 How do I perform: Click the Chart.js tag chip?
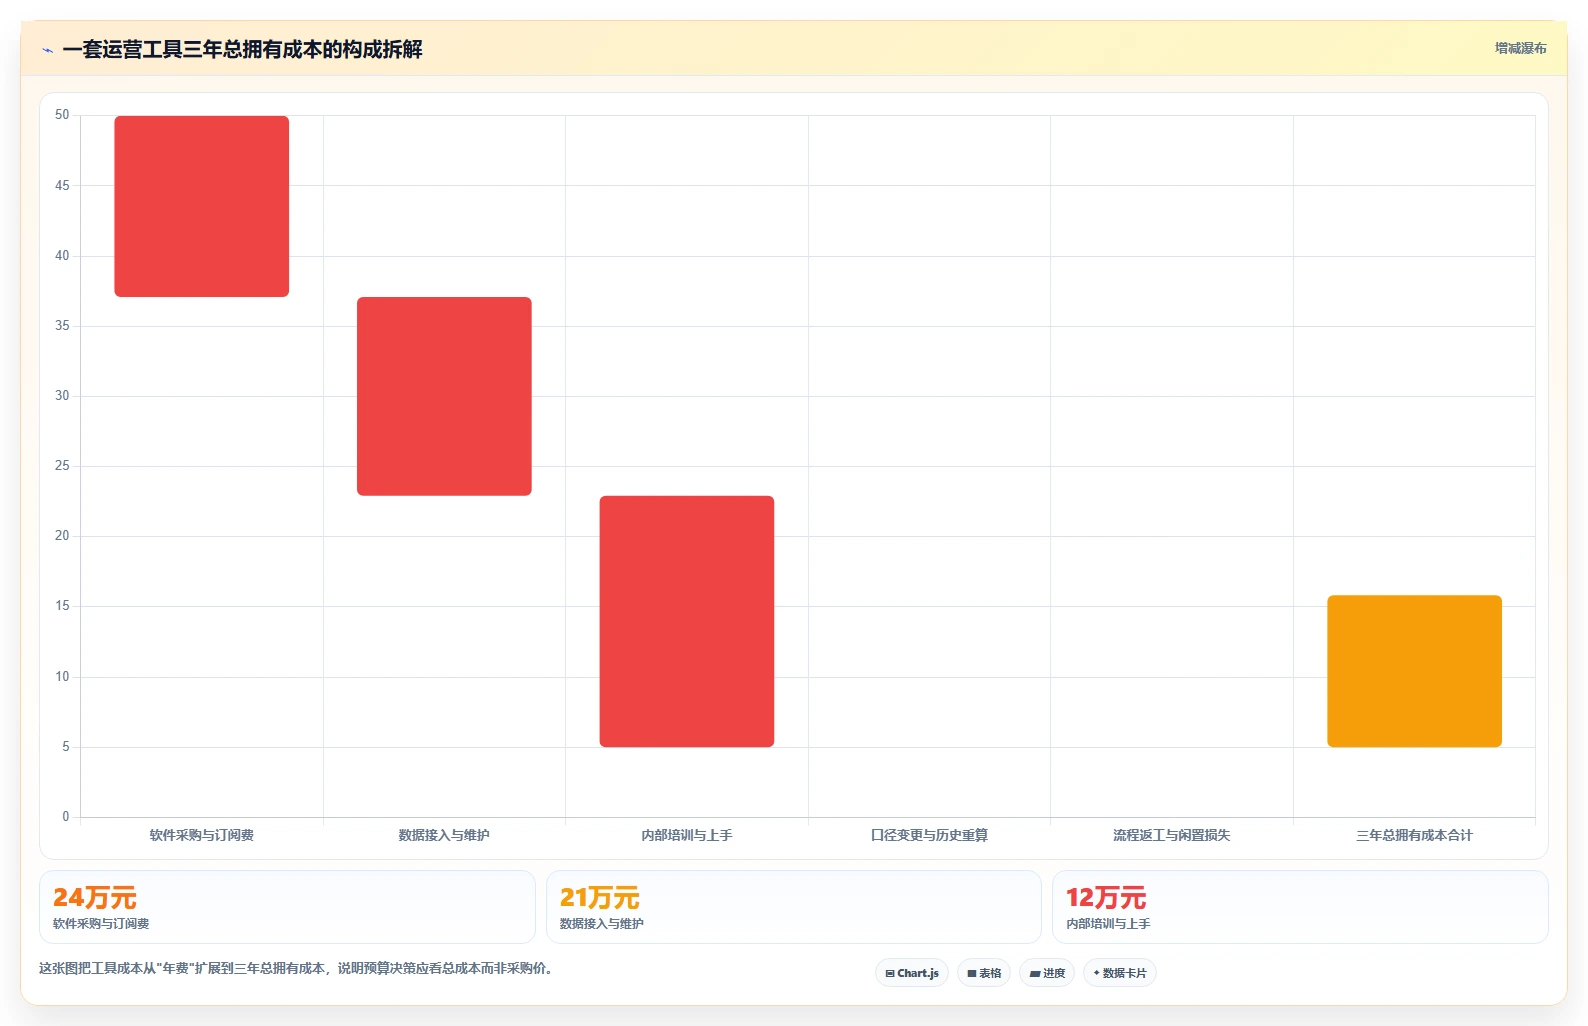(912, 973)
